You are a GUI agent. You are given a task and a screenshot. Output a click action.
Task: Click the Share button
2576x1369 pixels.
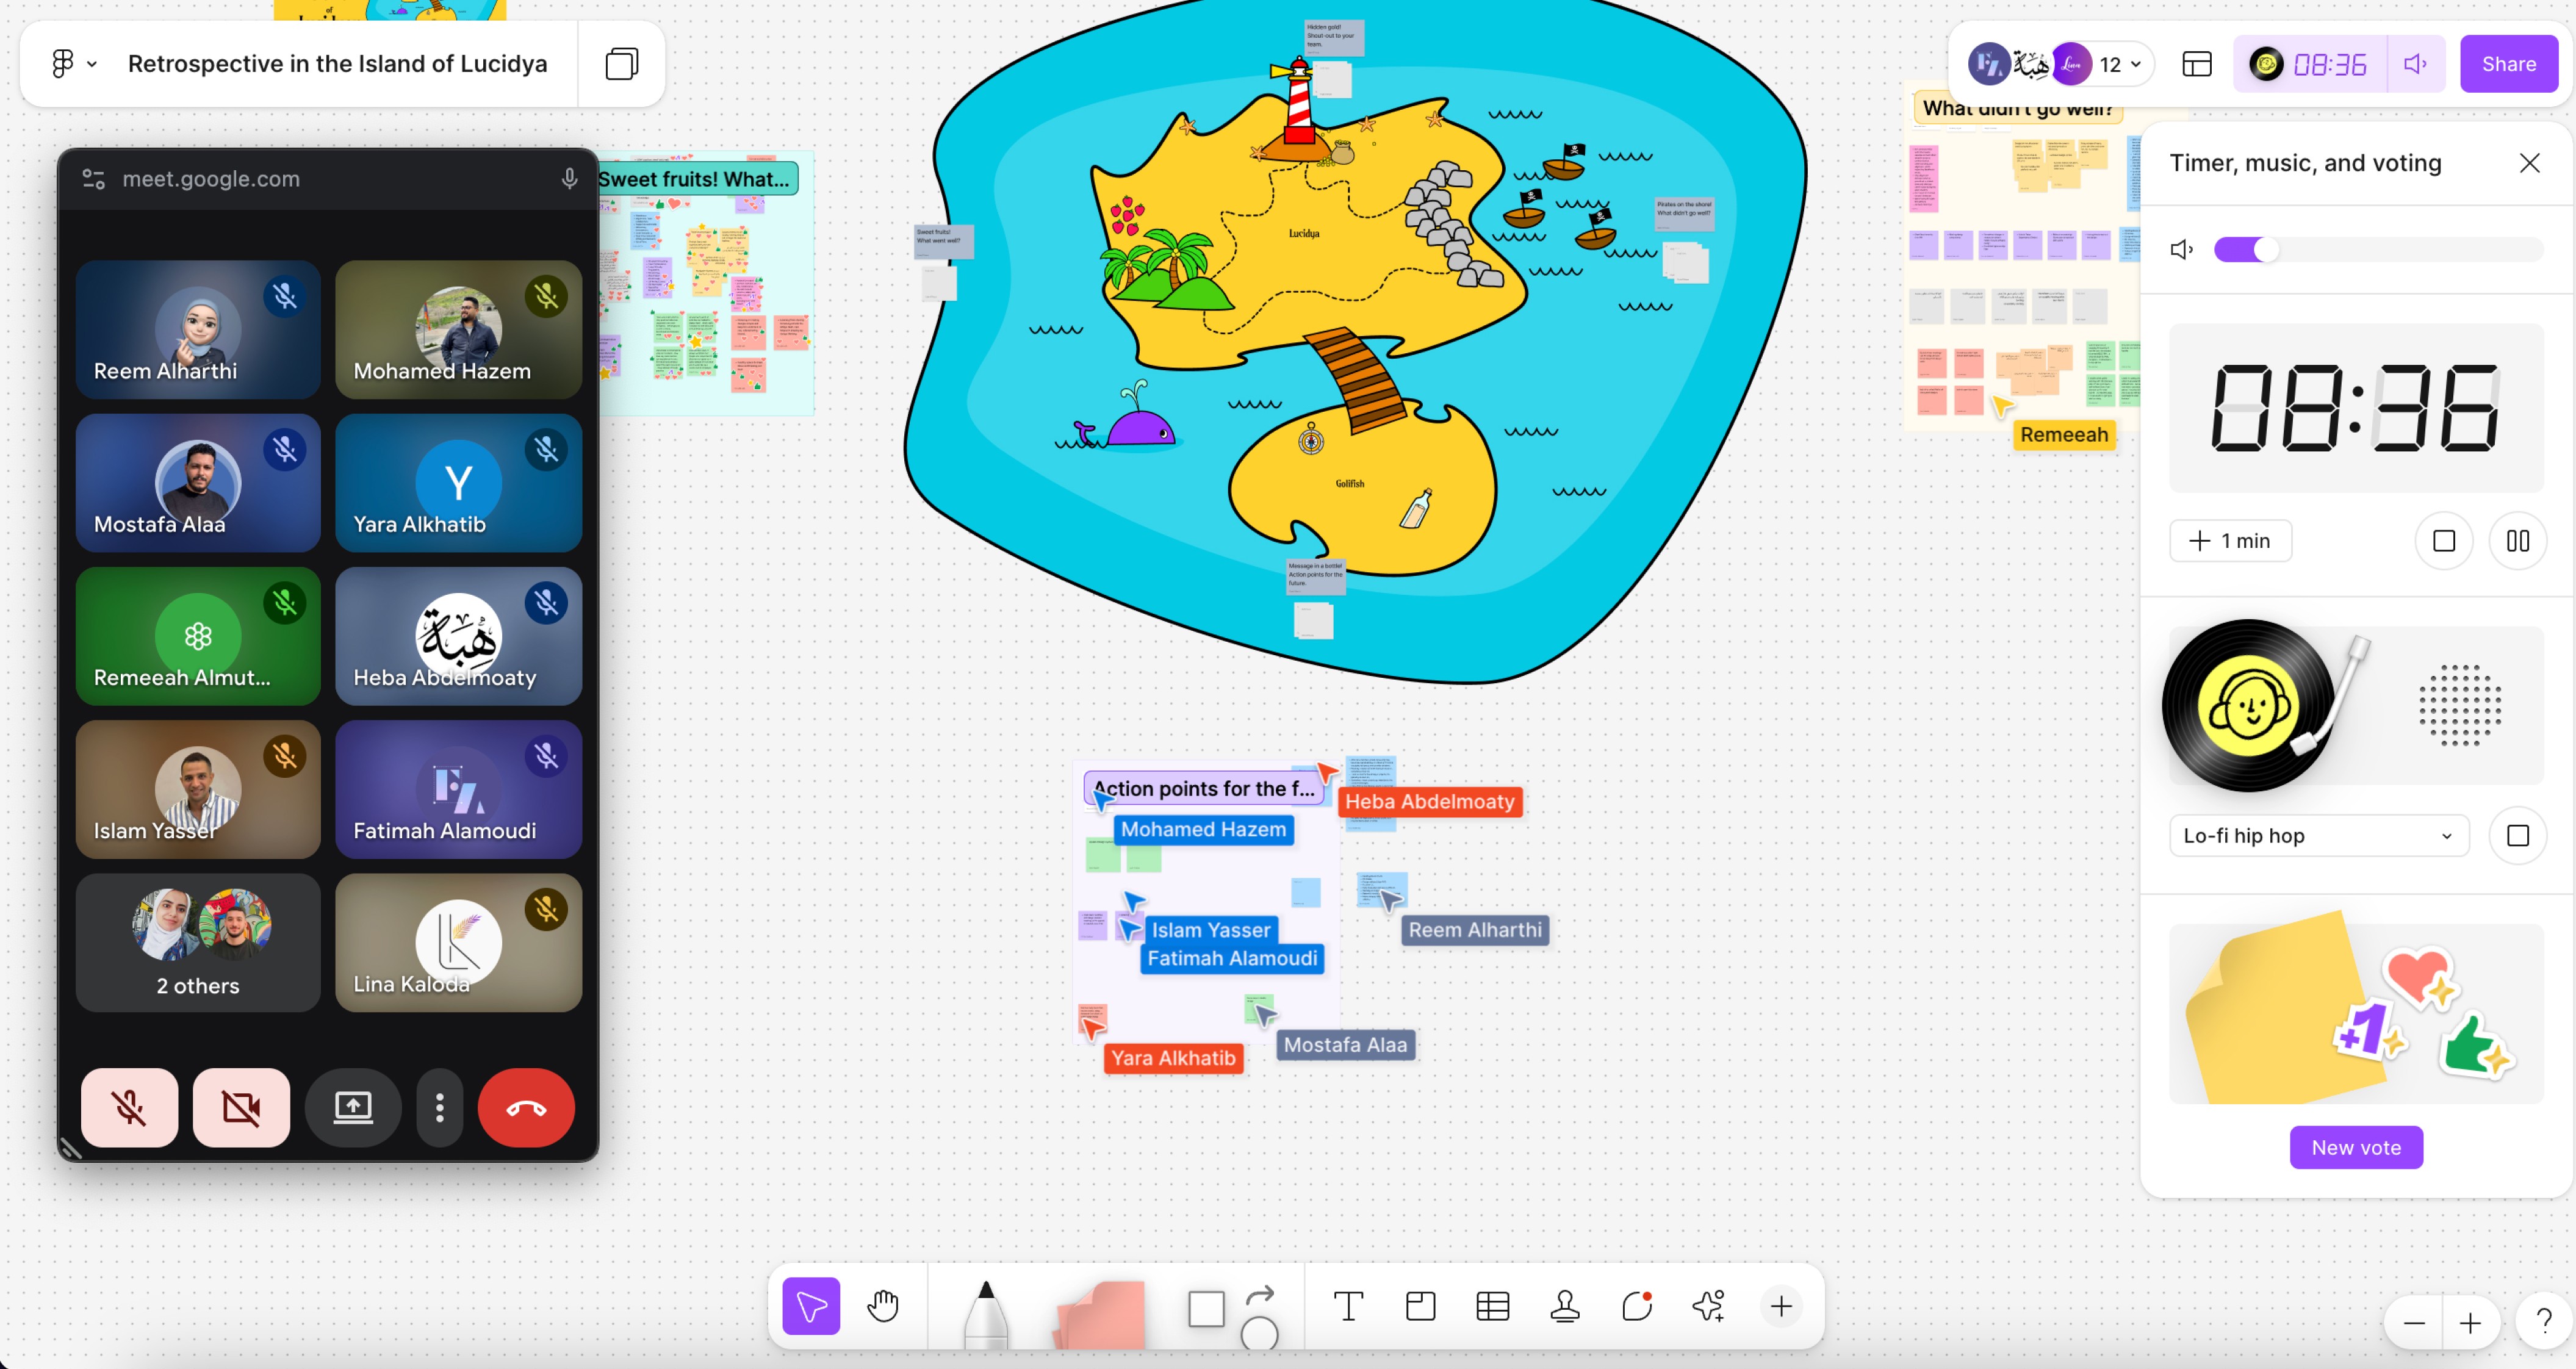tap(2508, 64)
